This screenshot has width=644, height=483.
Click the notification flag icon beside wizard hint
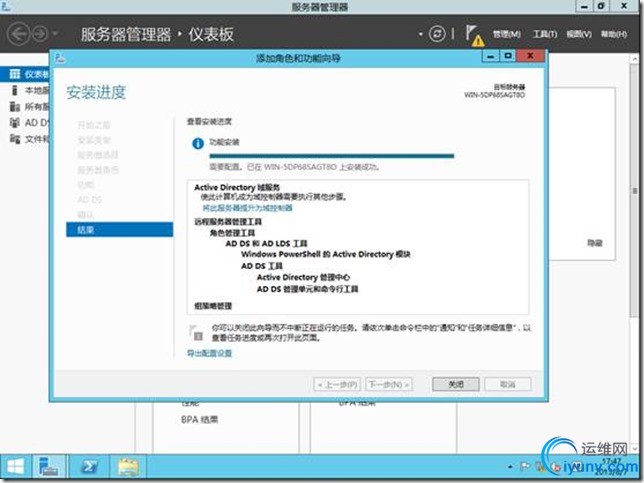point(196,332)
